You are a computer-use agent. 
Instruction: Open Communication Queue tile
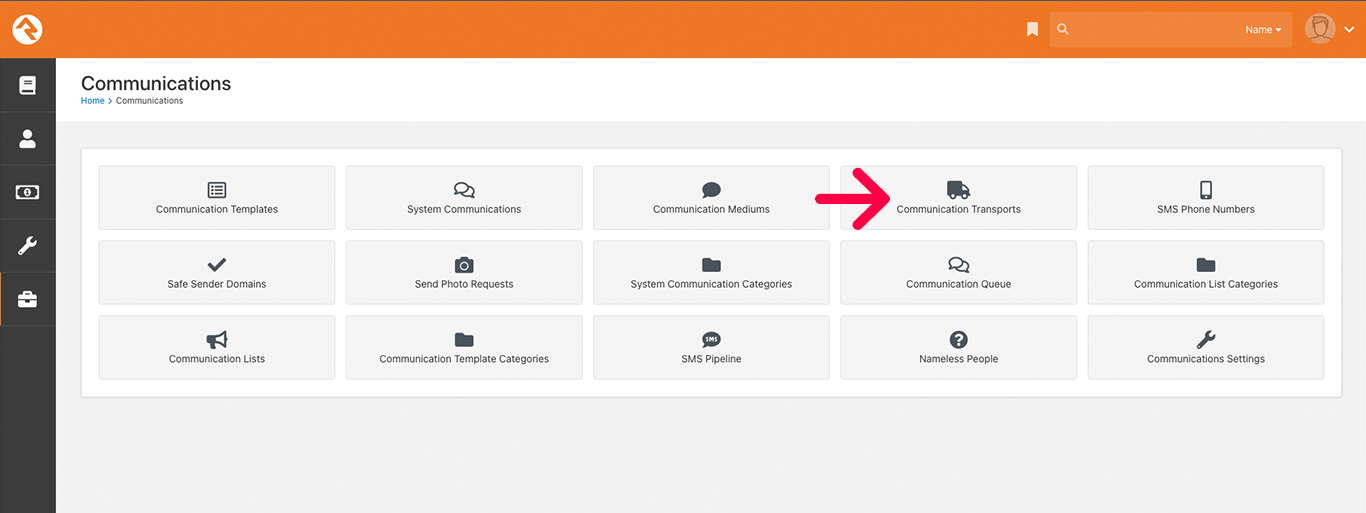(x=958, y=273)
